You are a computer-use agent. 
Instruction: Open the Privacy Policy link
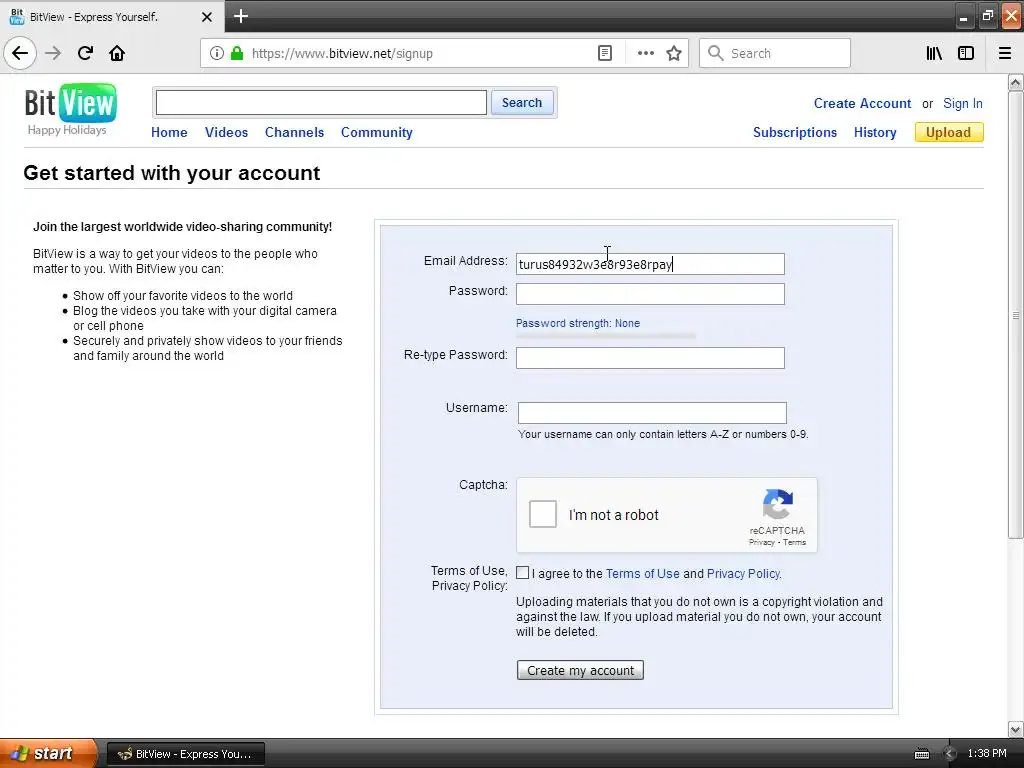click(x=743, y=573)
